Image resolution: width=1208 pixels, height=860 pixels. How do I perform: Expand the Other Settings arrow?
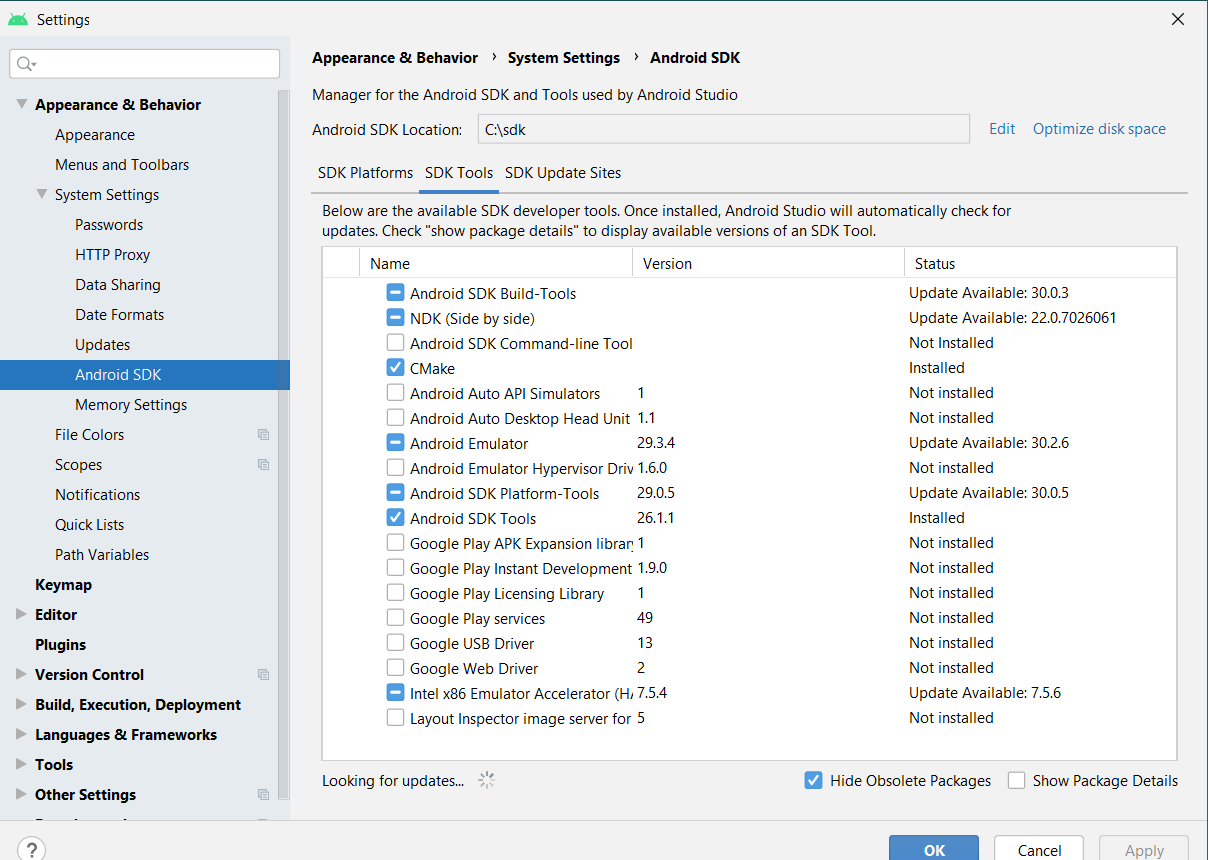21,794
